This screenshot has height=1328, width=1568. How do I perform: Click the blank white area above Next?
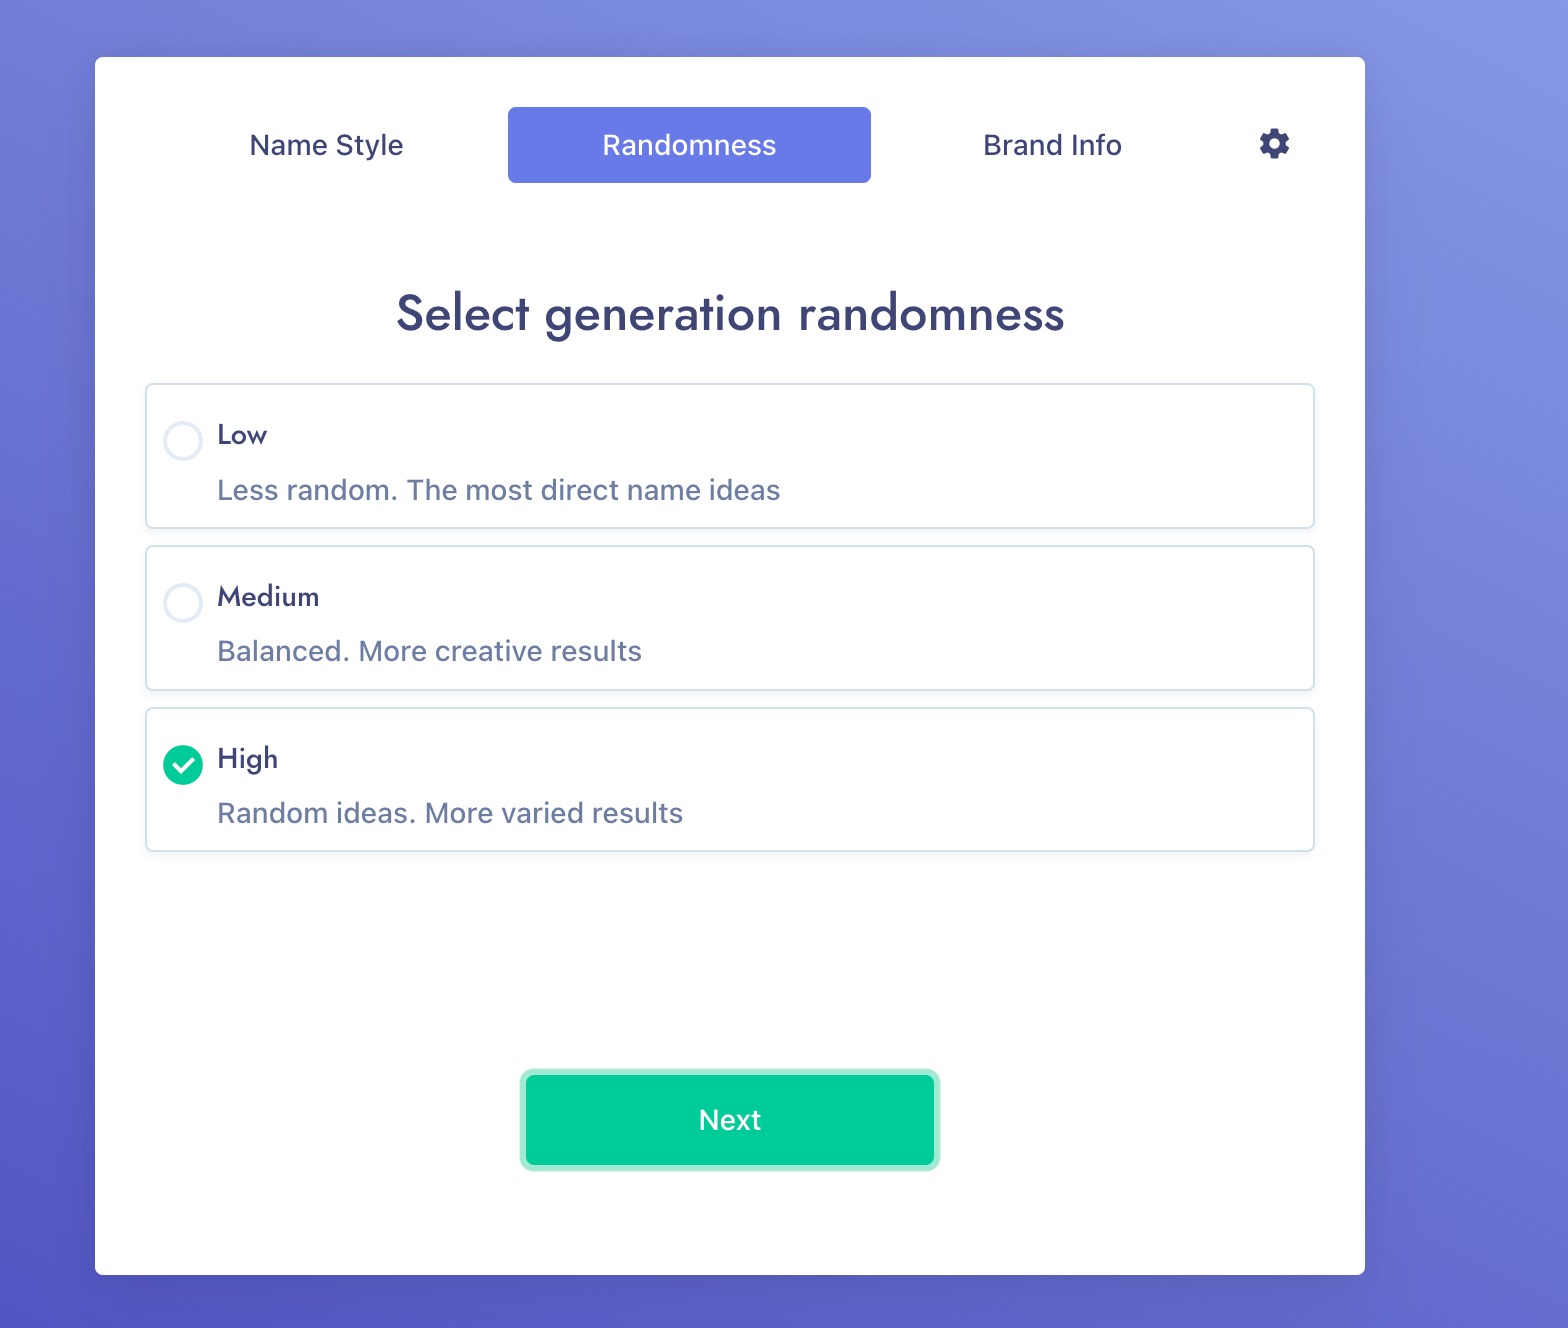point(730,960)
